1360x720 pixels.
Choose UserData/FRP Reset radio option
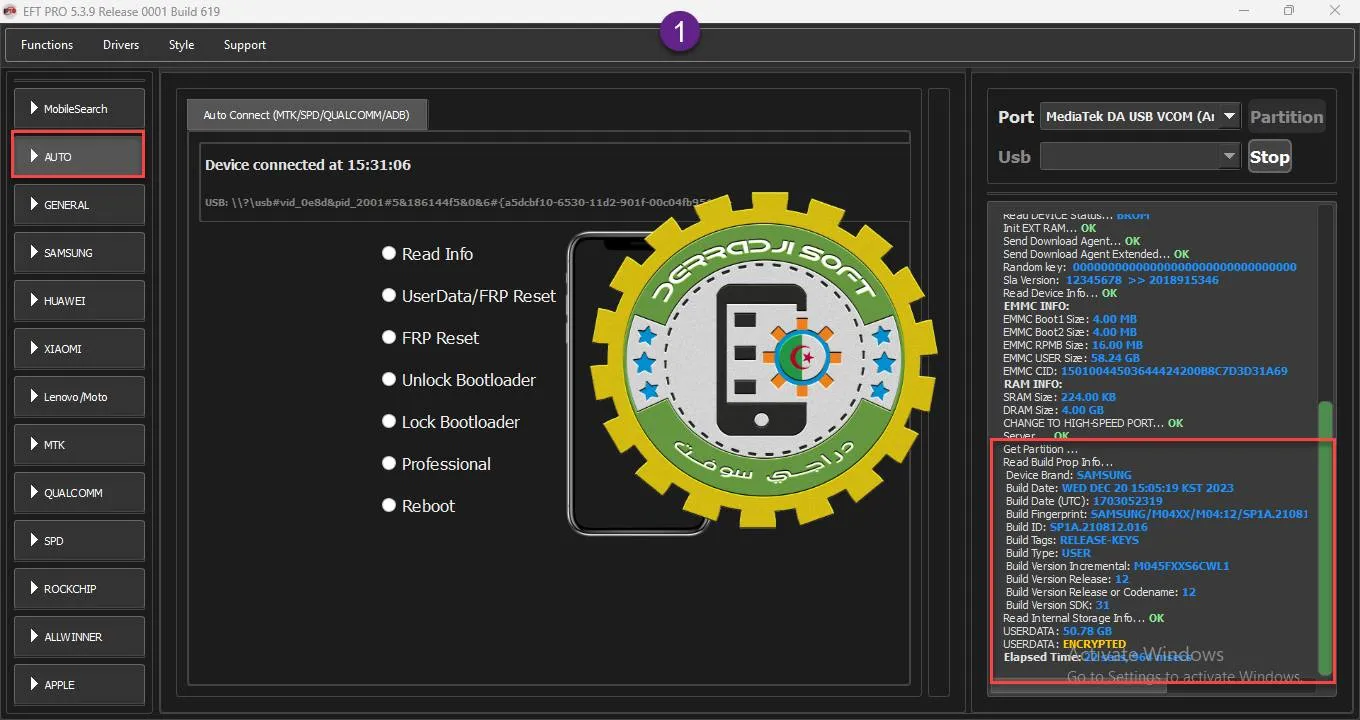pyautogui.click(x=389, y=296)
